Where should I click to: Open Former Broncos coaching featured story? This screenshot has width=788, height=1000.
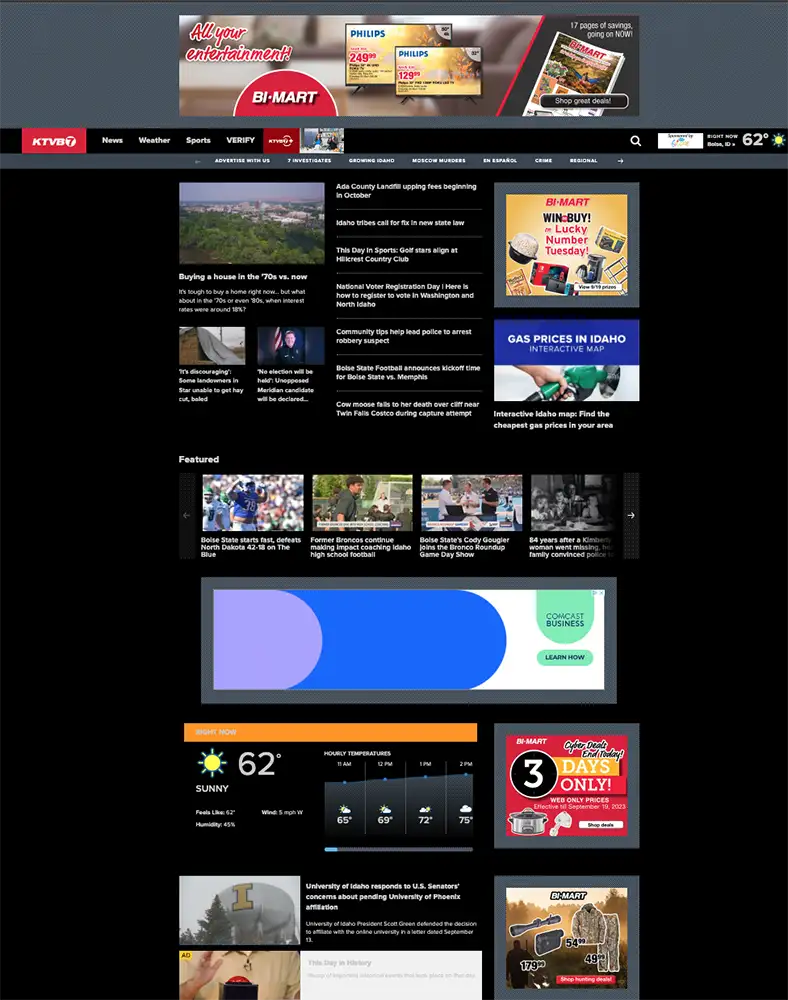pos(360,547)
